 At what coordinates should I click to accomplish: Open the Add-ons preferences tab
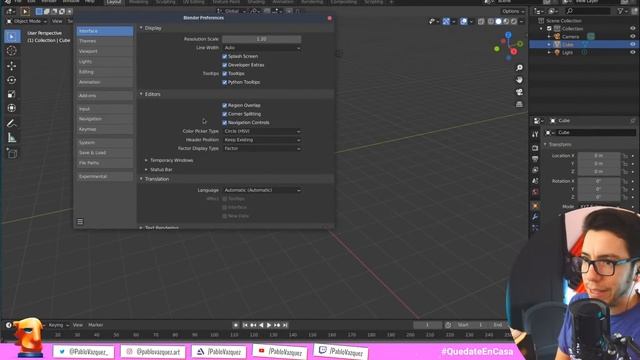[104, 95]
